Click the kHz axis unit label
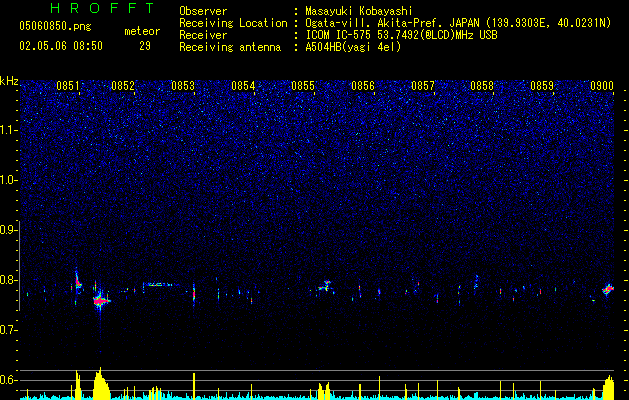 (9, 81)
